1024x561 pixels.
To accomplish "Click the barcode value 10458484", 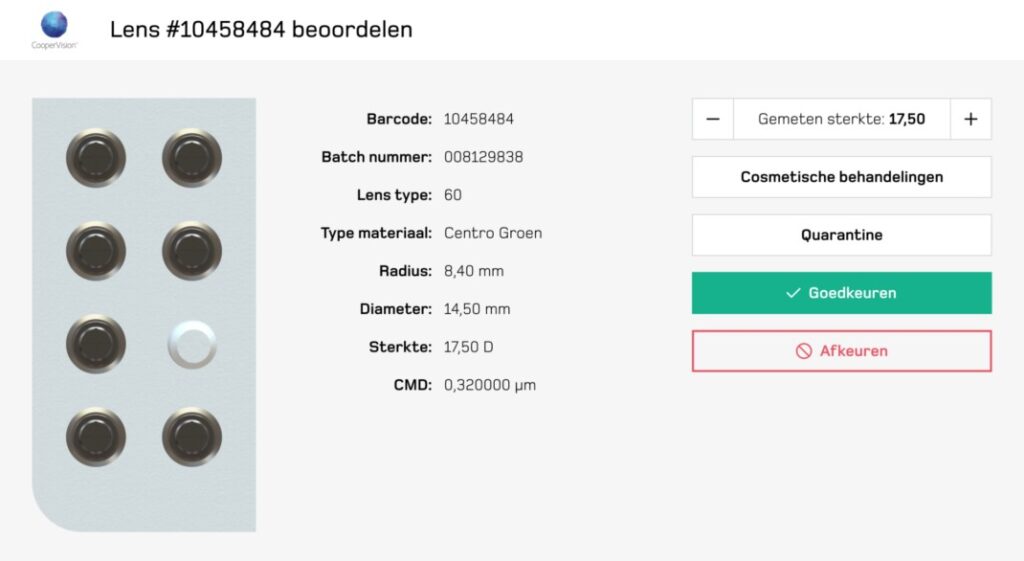I will pos(479,119).
